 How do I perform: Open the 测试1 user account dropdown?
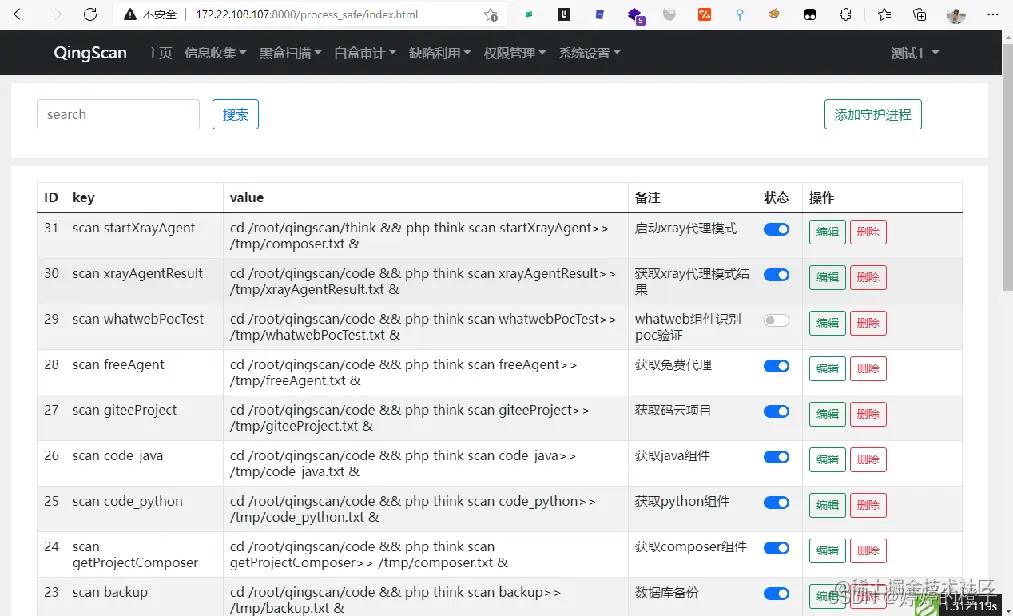(x=915, y=53)
